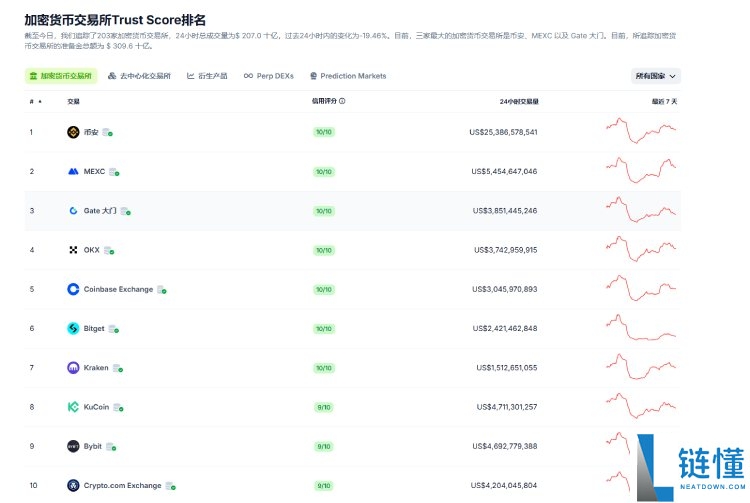Screen dimensions: 750x503
Task: Click volume US$3,742,959,915
Action: pyautogui.click(x=506, y=250)
